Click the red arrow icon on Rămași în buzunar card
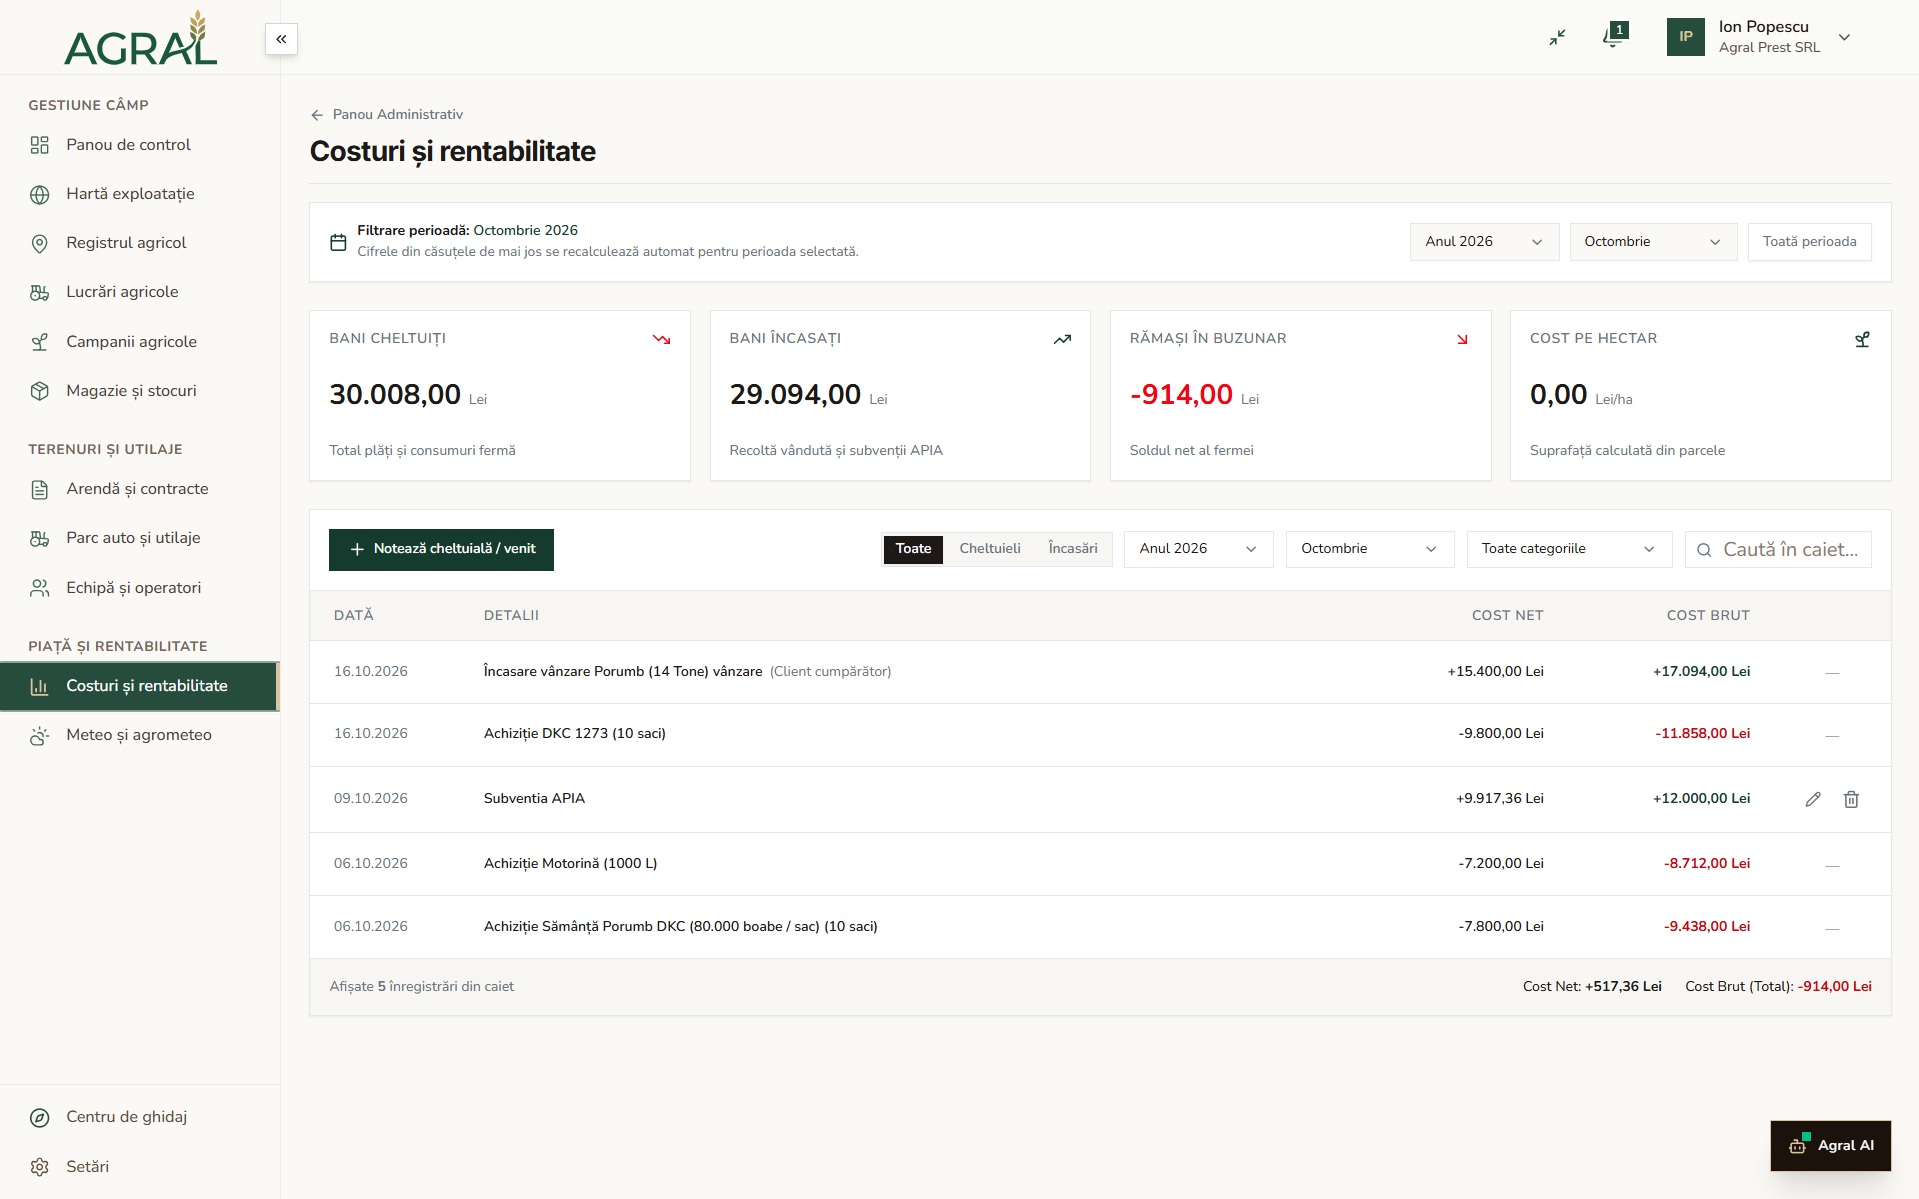 (x=1462, y=339)
